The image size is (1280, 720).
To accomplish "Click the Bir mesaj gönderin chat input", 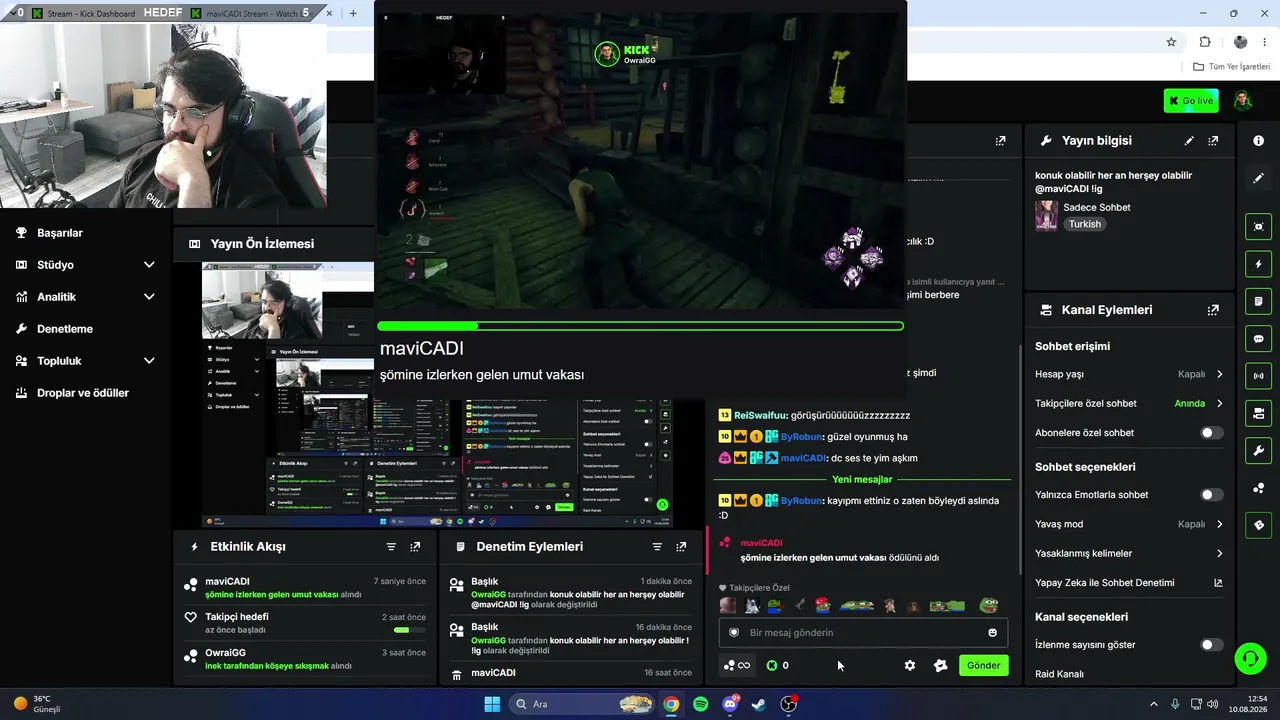I will tap(863, 632).
